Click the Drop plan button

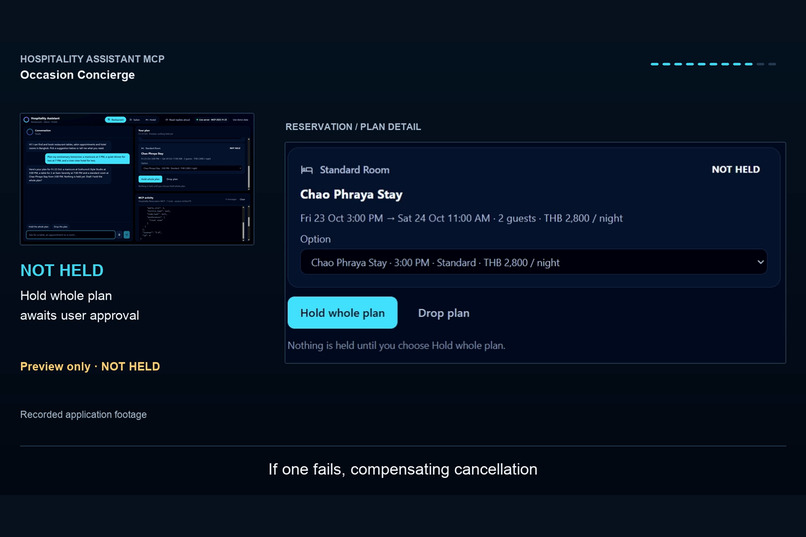point(444,312)
